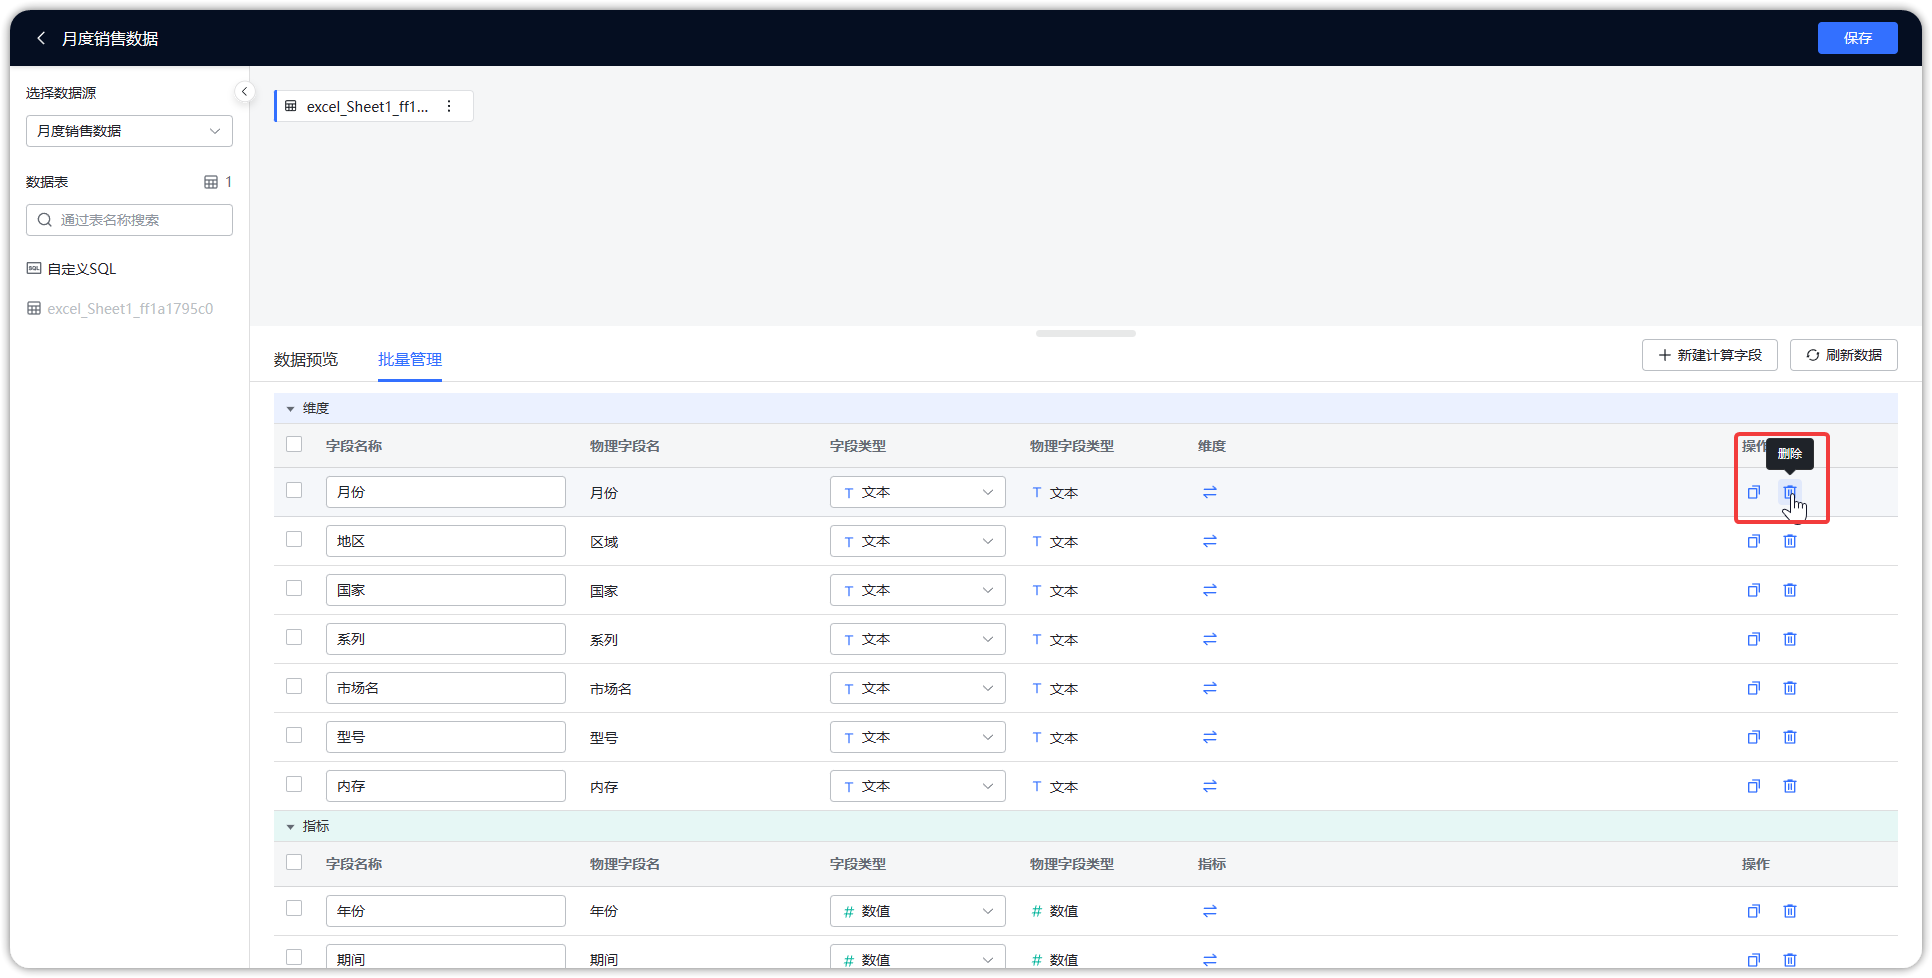Click 刷新数据 button
This screenshot has width=1932, height=978.
coord(1843,355)
